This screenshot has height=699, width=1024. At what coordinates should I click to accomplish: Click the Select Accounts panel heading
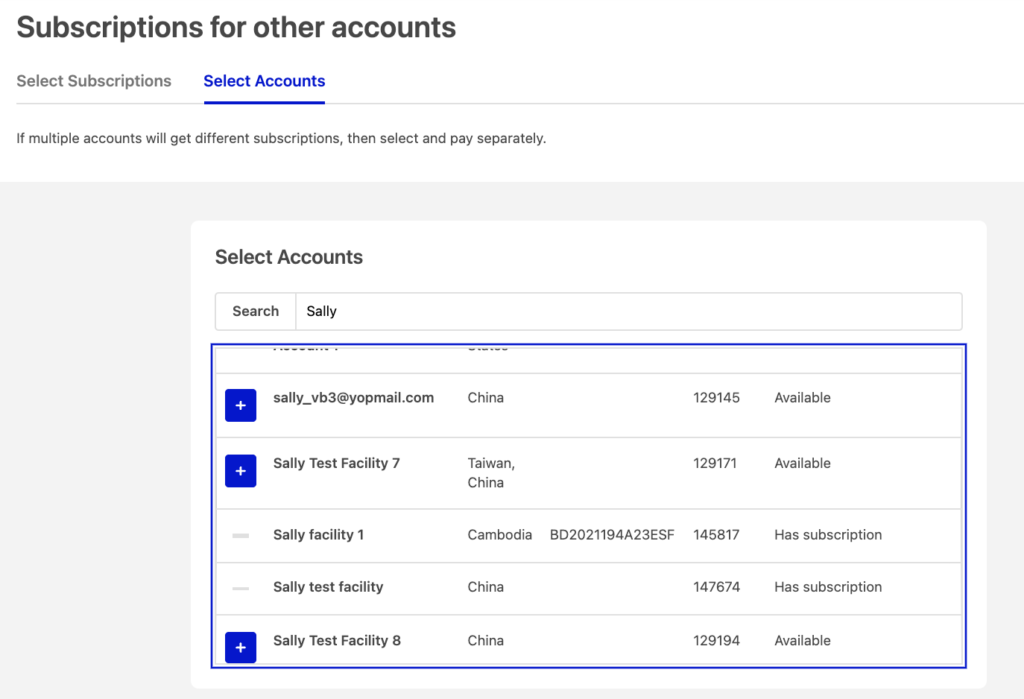coord(289,257)
